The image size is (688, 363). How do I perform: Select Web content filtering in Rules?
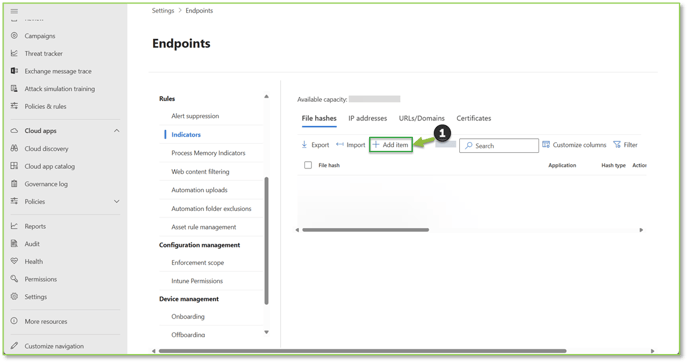200,172
